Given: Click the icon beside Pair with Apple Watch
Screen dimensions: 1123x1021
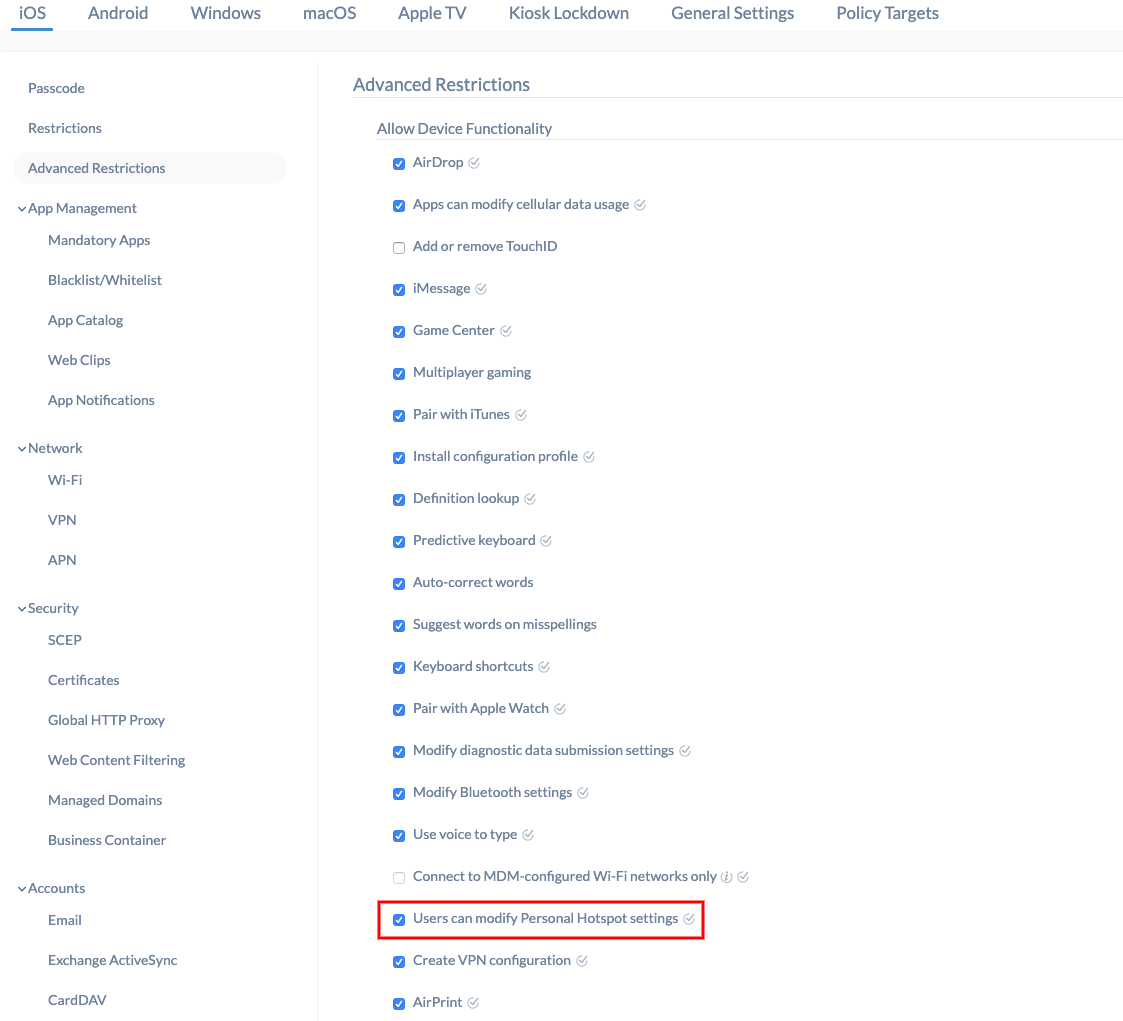Looking at the screenshot, I should [x=559, y=709].
